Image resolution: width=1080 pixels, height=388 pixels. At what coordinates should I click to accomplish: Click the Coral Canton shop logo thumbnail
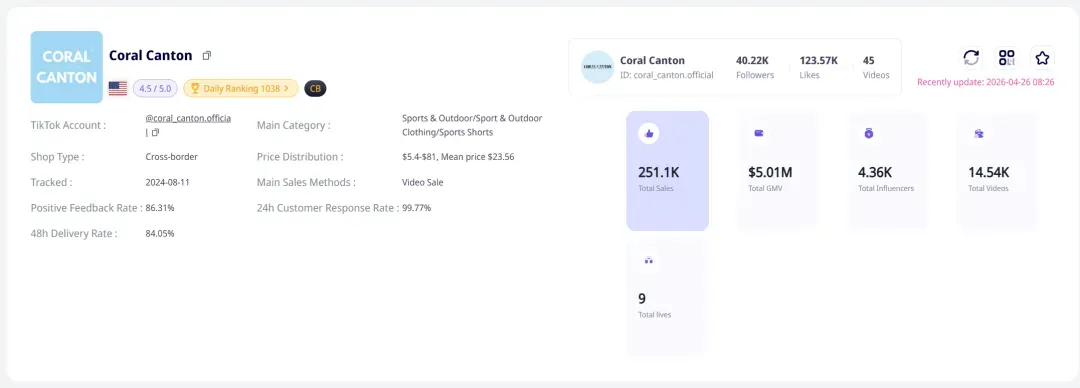tap(67, 67)
